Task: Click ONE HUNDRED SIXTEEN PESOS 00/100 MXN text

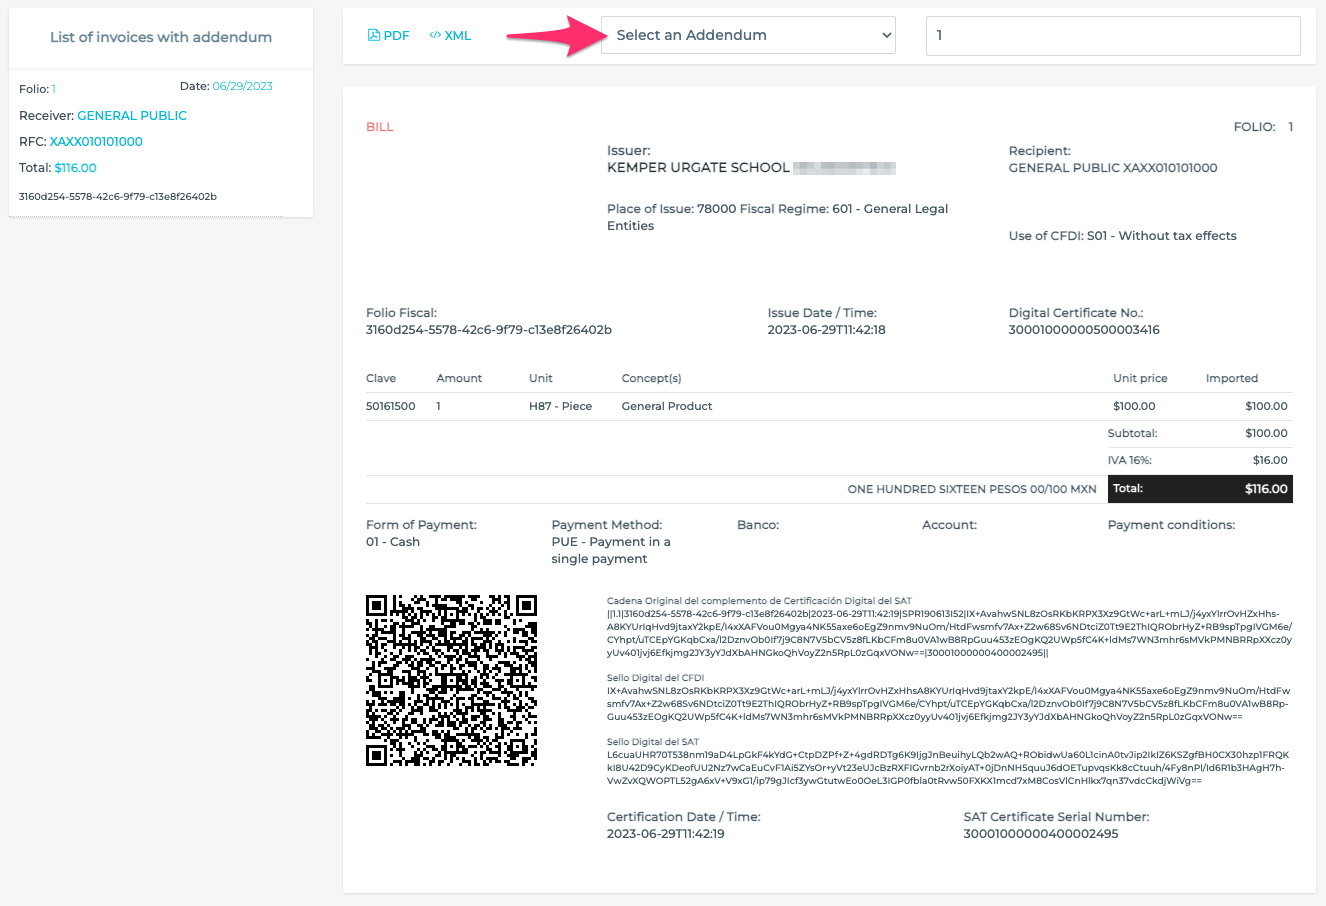Action: pos(972,489)
